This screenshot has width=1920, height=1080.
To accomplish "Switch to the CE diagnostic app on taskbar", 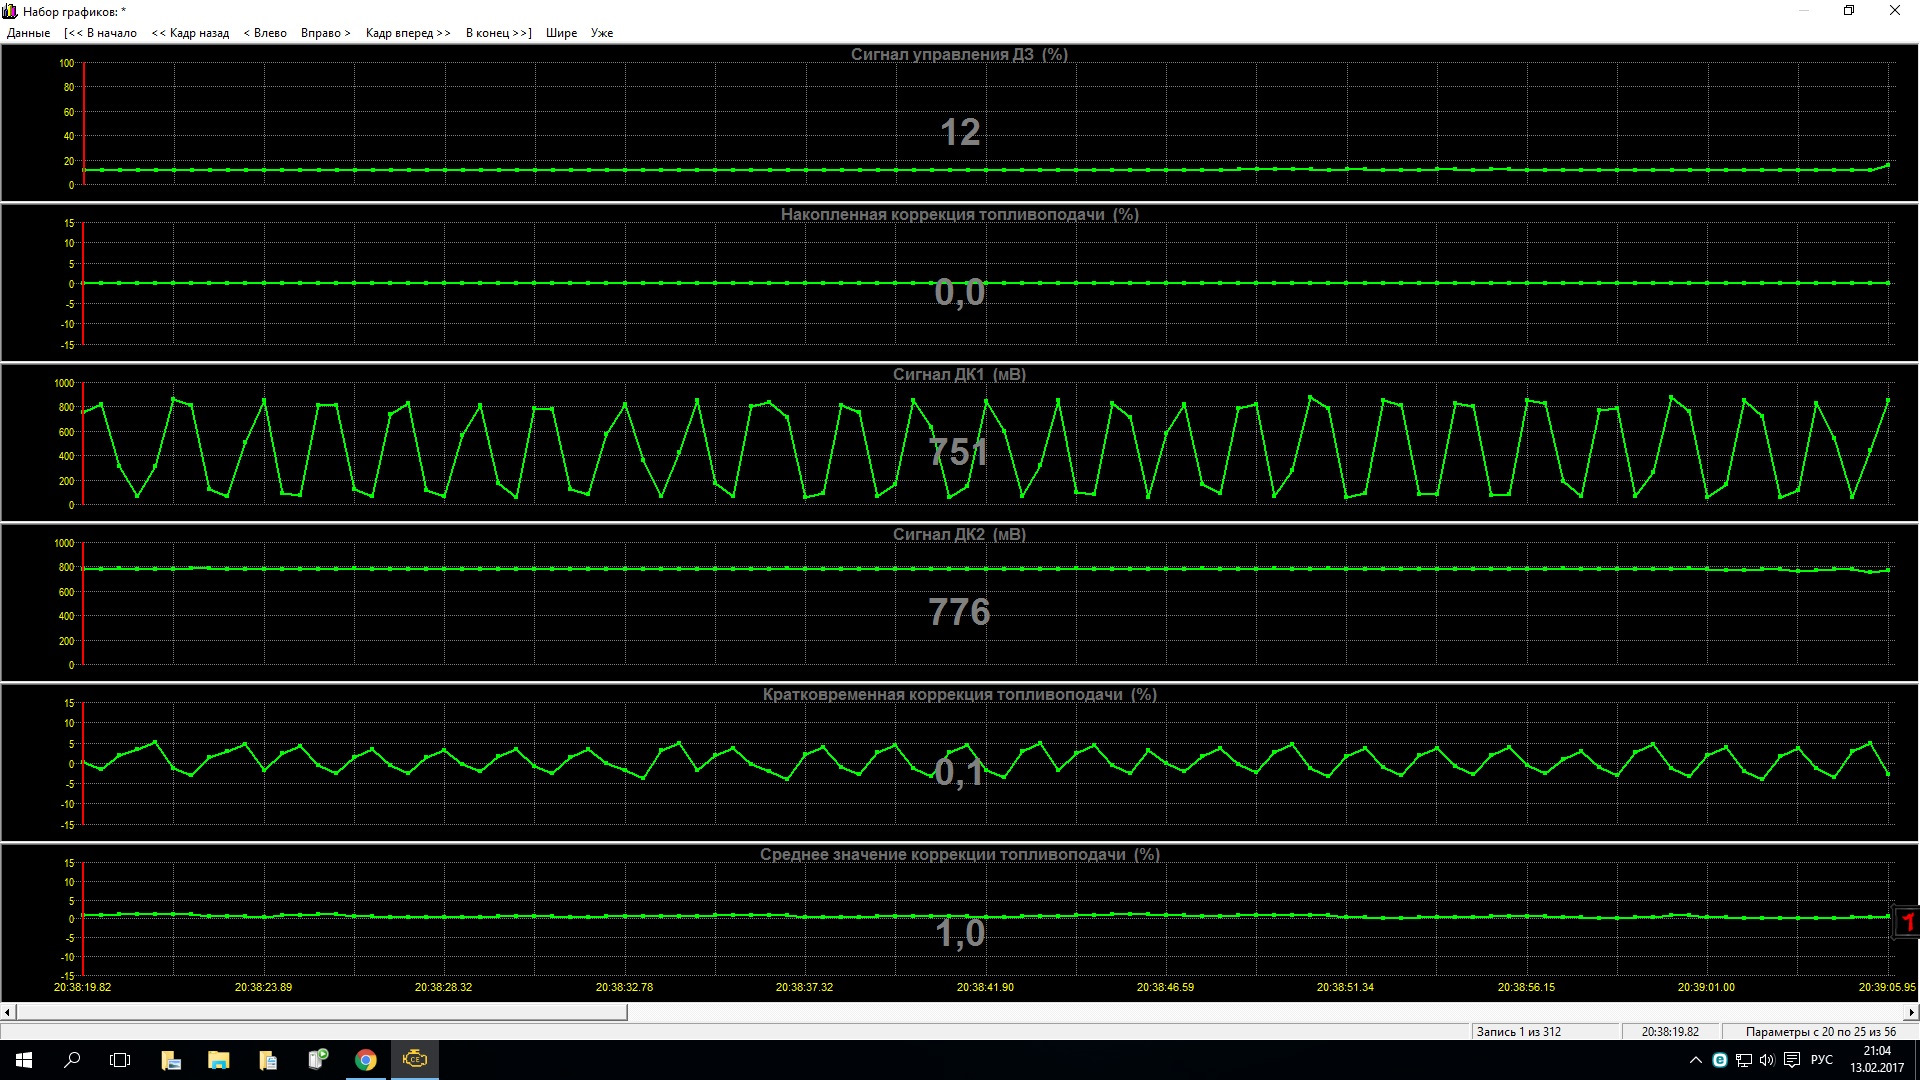I will 415,1060.
